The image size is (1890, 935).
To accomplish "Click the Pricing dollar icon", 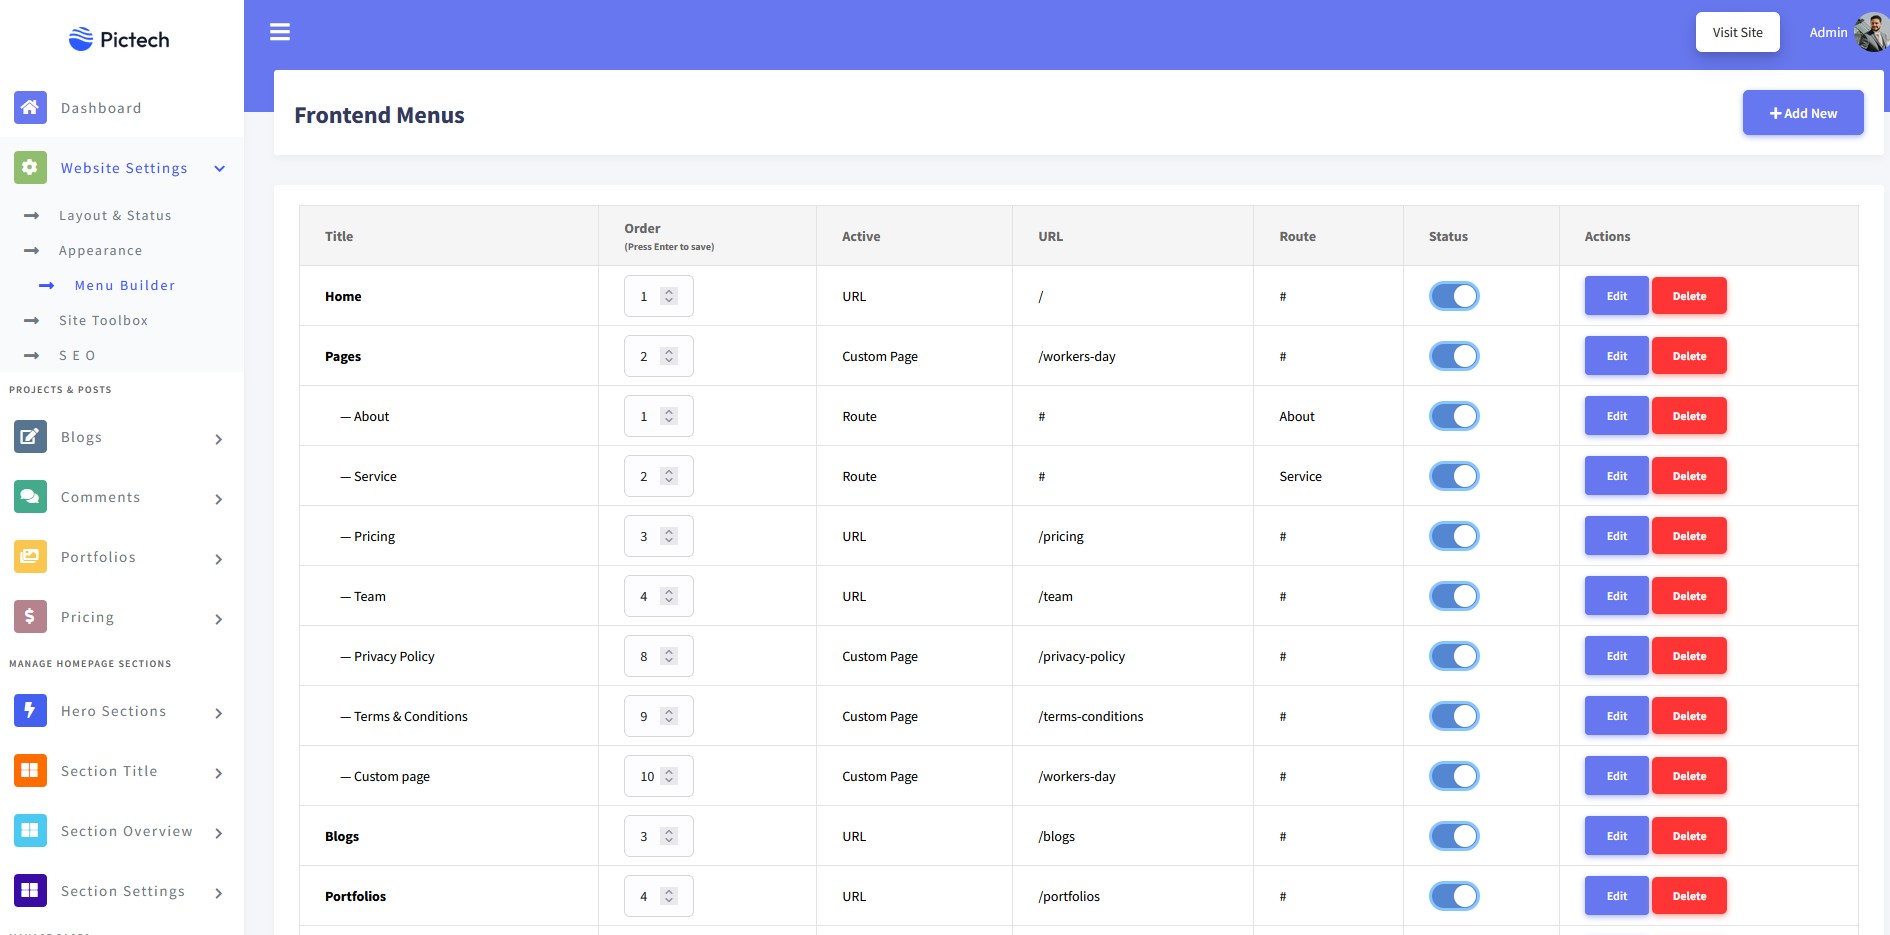I will (30, 616).
